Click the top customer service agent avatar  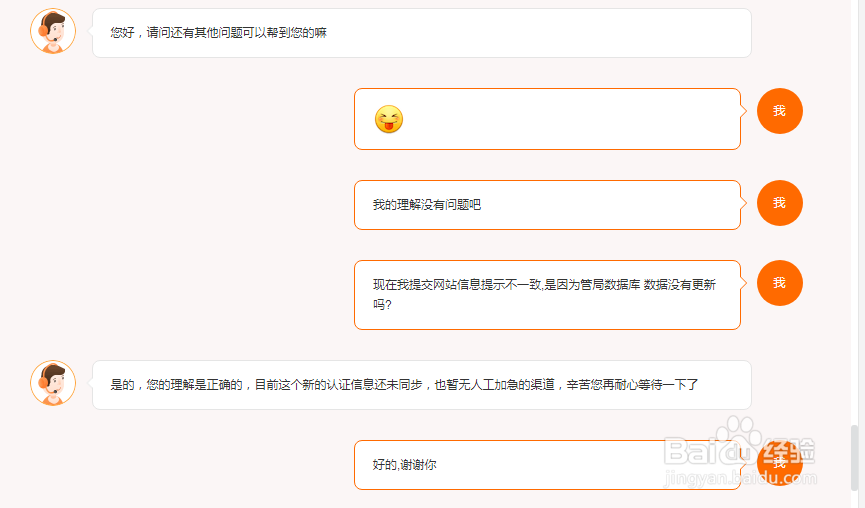pos(53,31)
